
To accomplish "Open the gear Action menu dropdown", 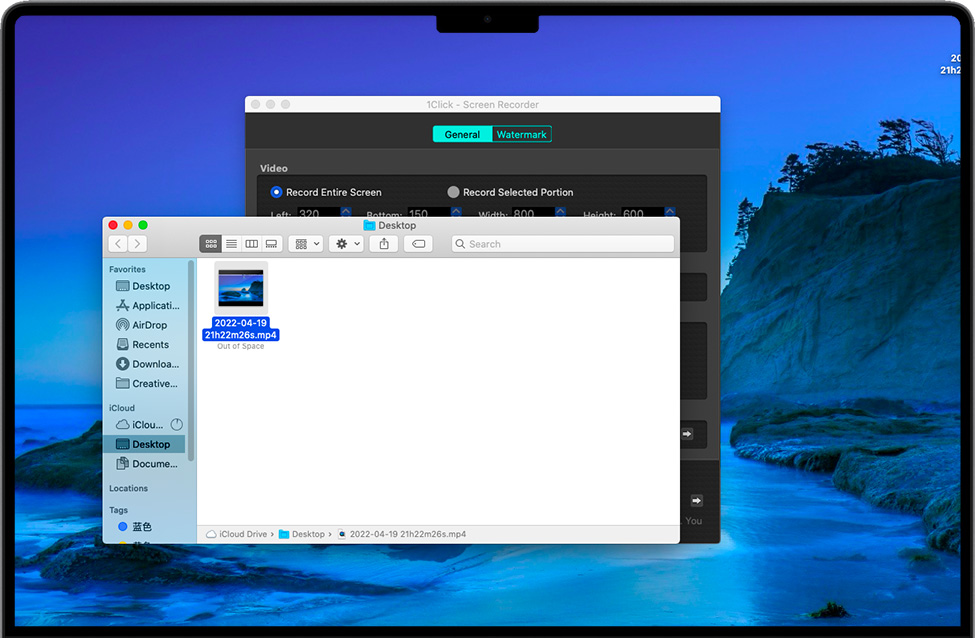I will click(x=347, y=244).
